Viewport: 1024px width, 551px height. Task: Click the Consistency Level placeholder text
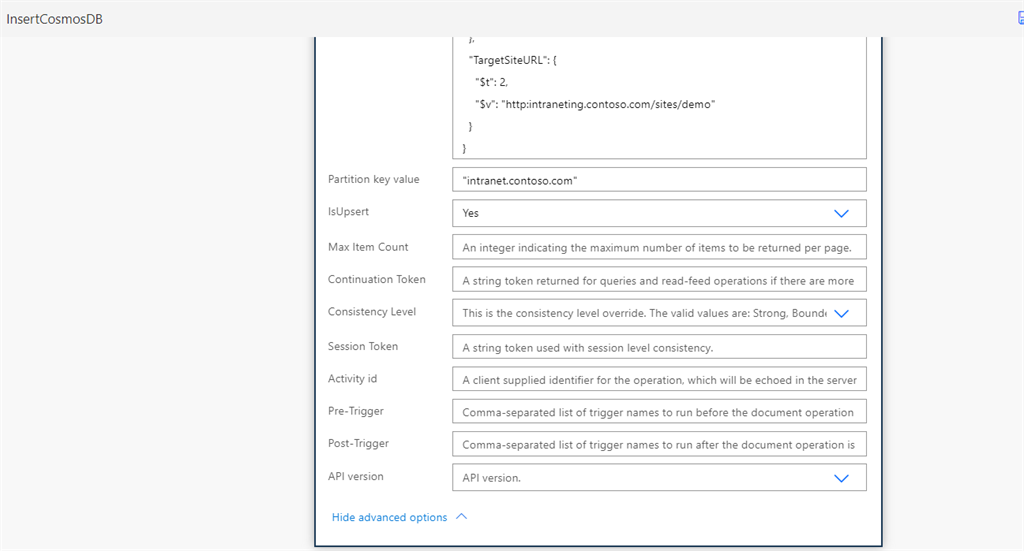tap(644, 313)
